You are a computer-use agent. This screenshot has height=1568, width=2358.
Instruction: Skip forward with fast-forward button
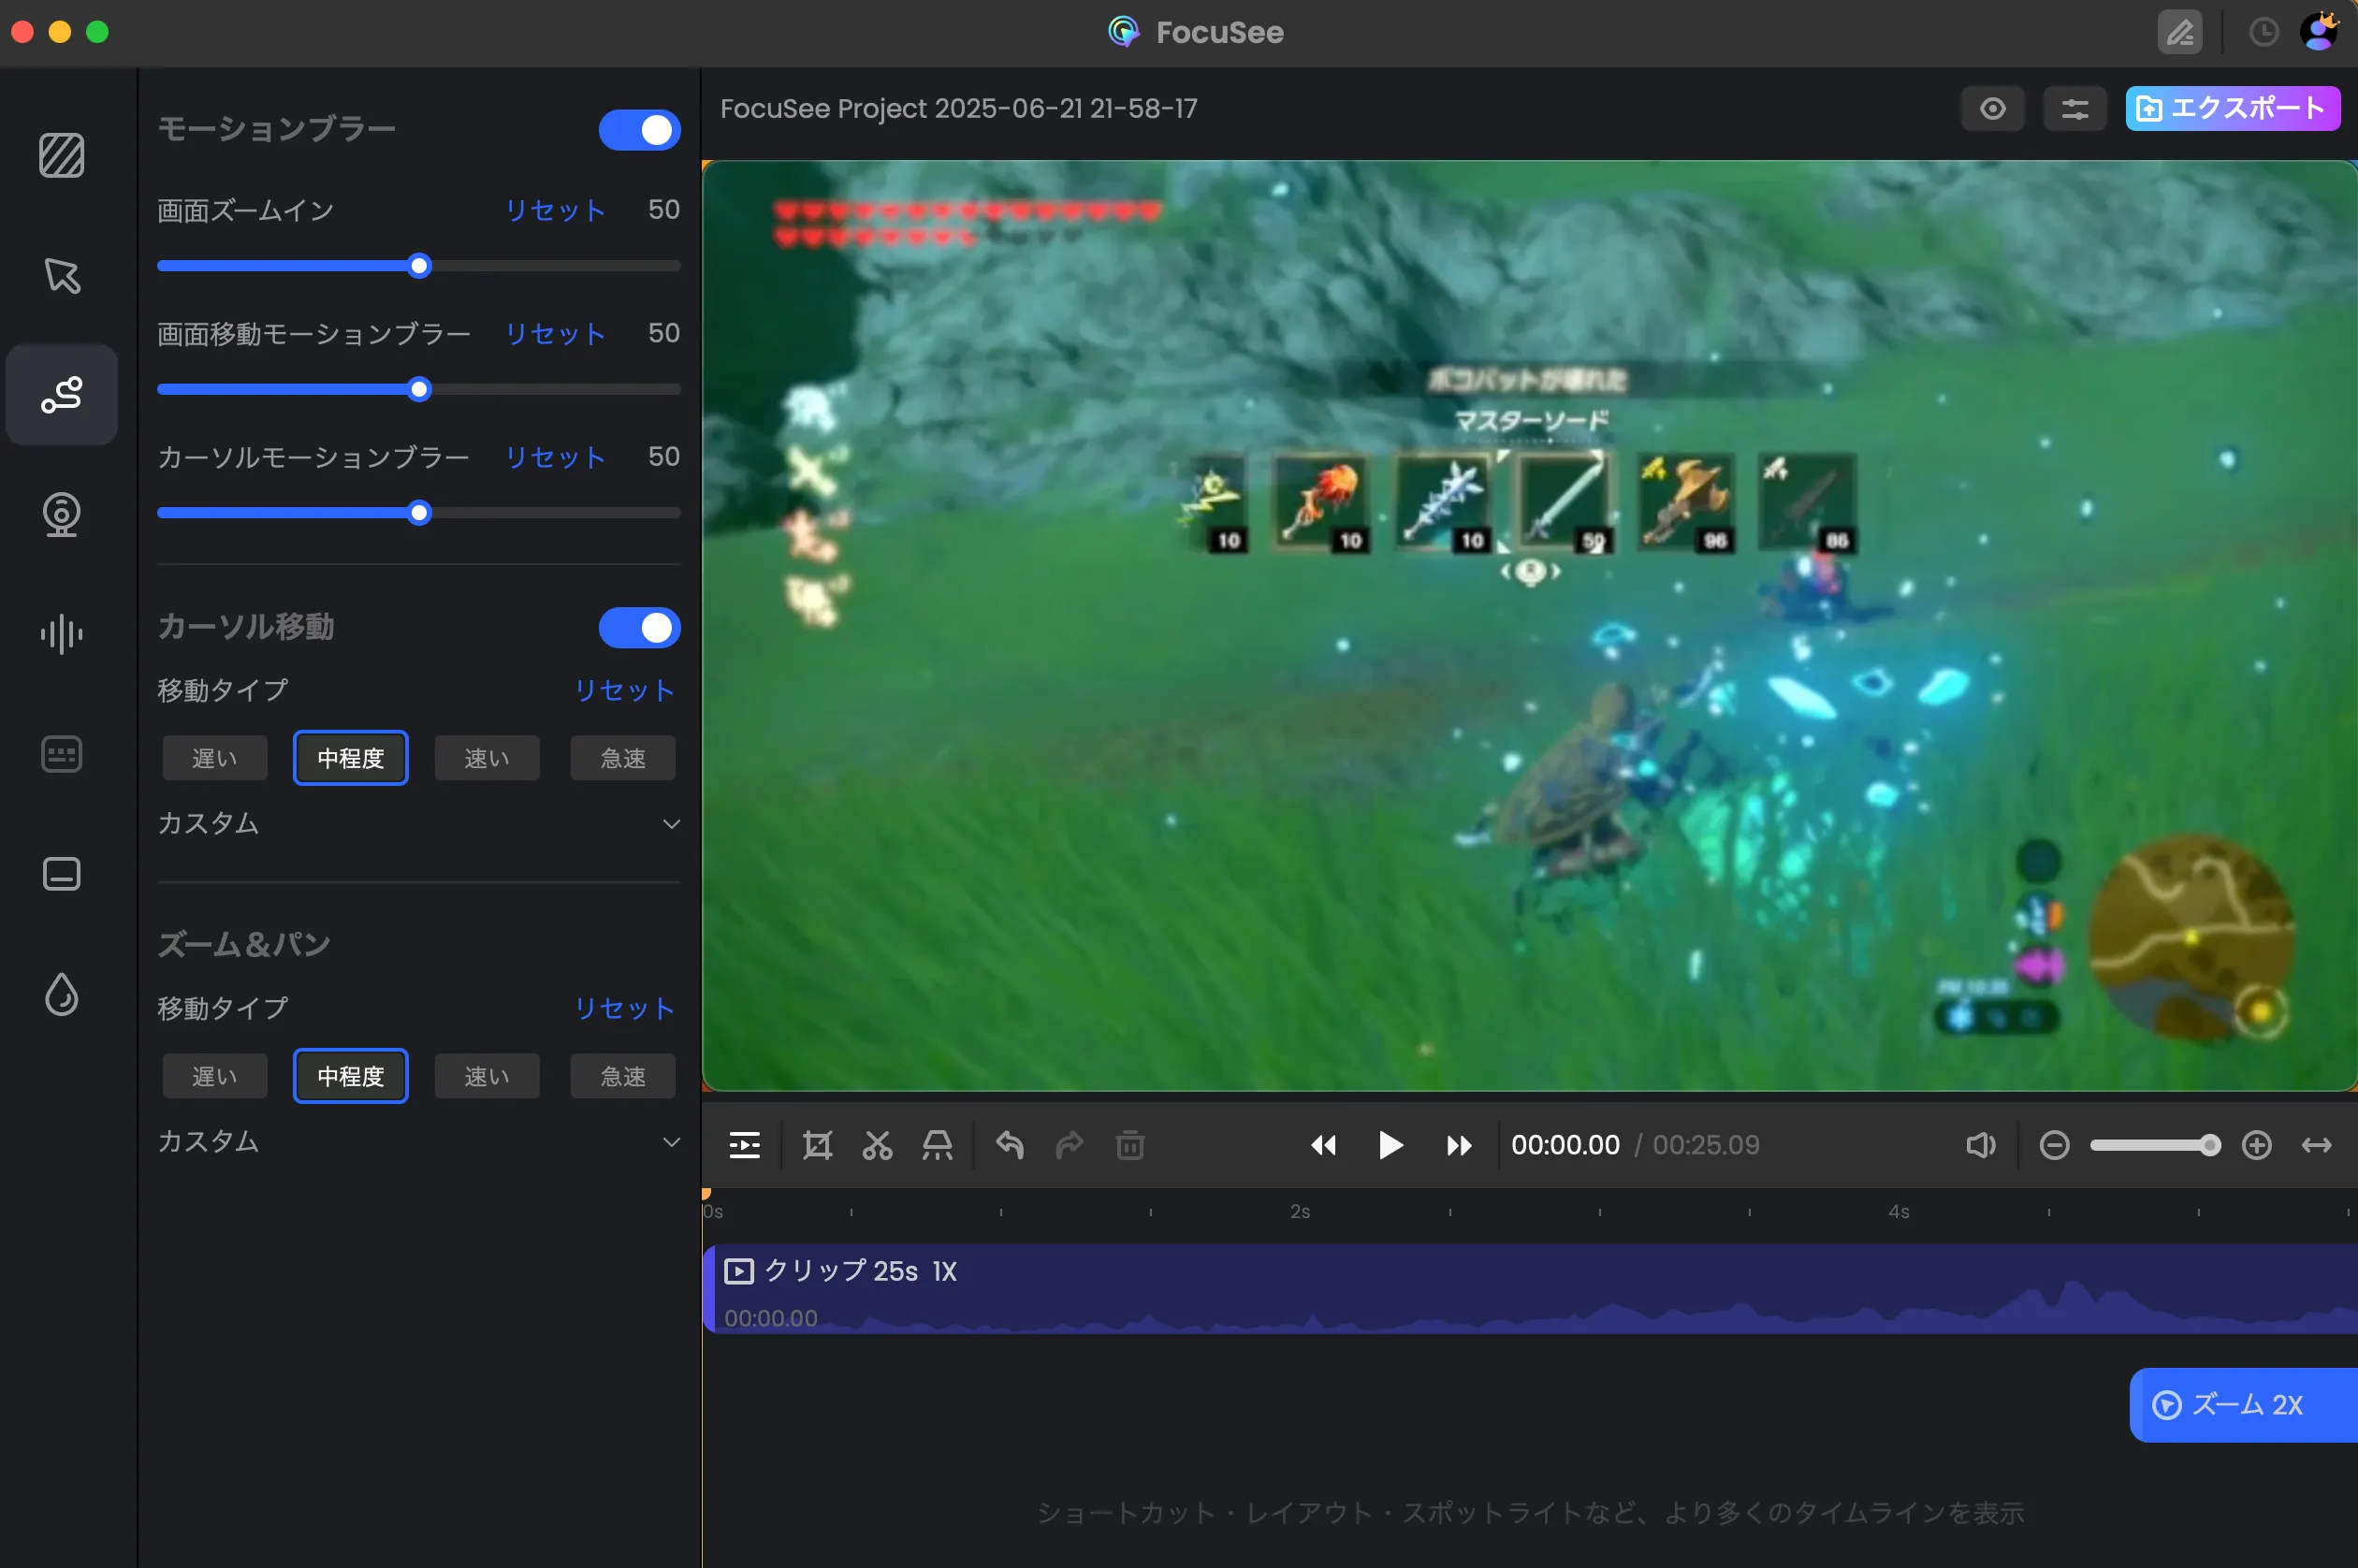1459,1145
